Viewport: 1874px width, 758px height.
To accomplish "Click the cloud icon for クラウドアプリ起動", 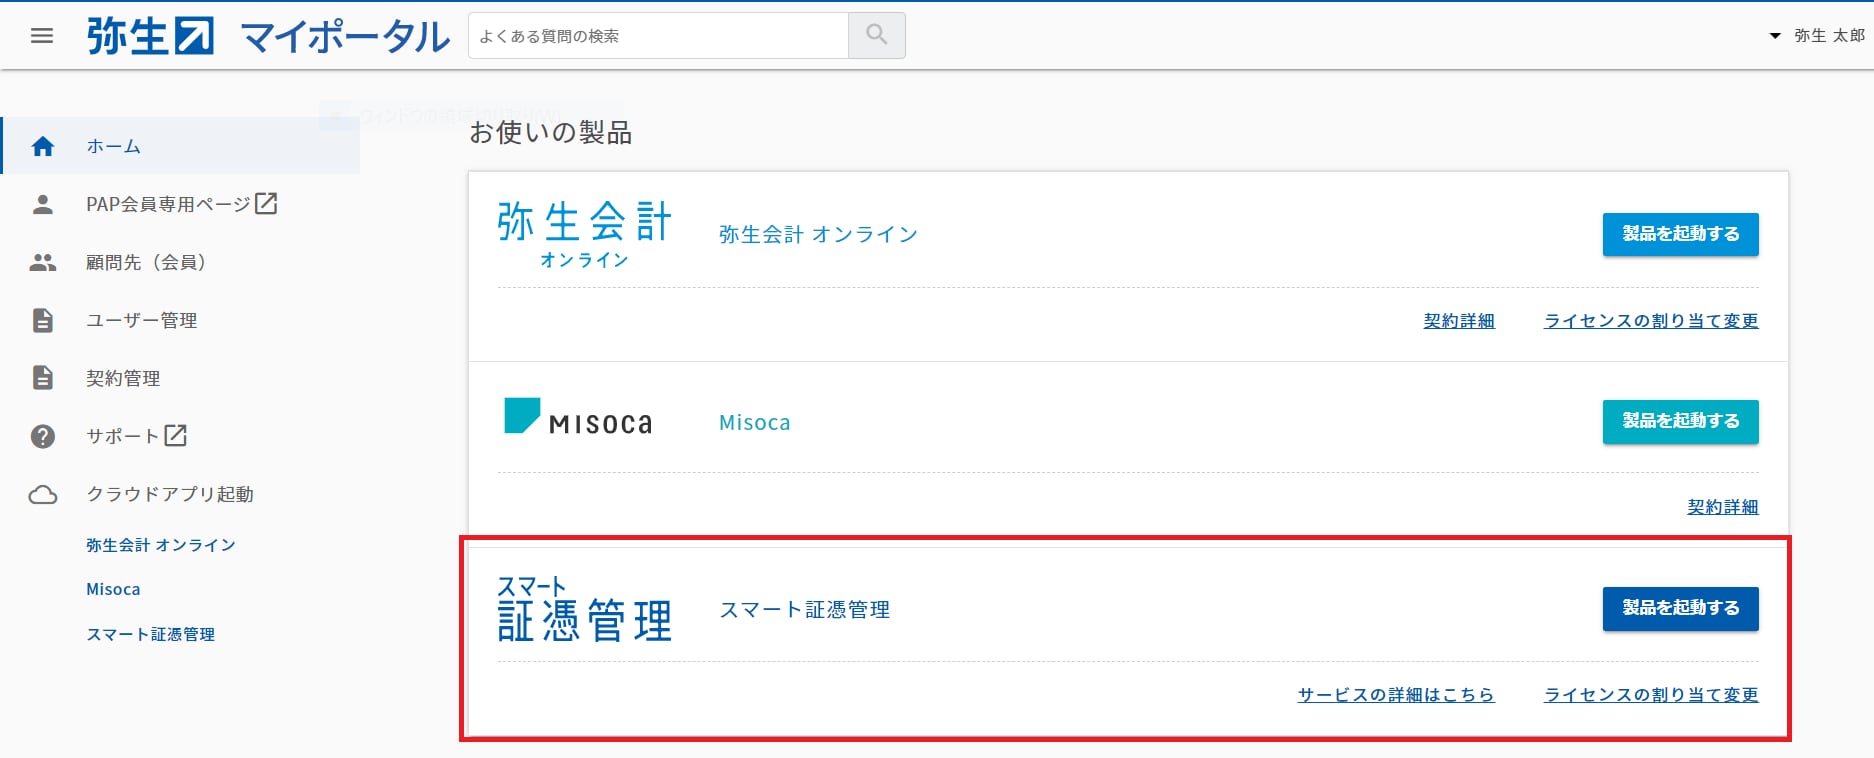I will (42, 494).
